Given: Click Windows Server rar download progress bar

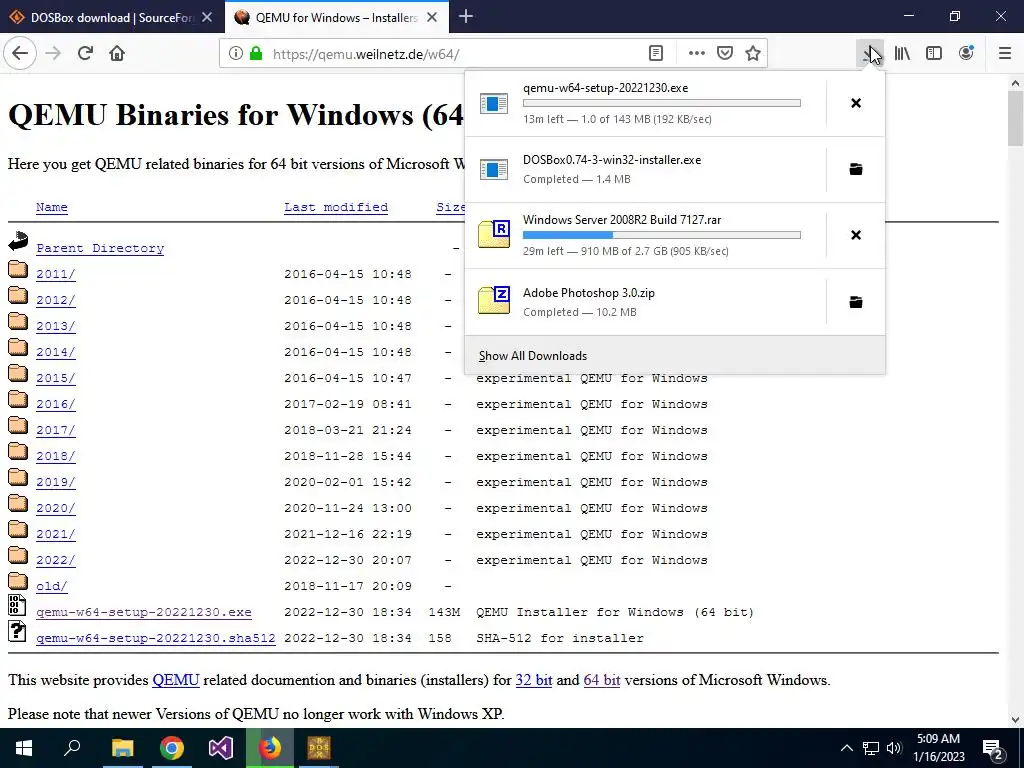Looking at the screenshot, I should (x=662, y=235).
